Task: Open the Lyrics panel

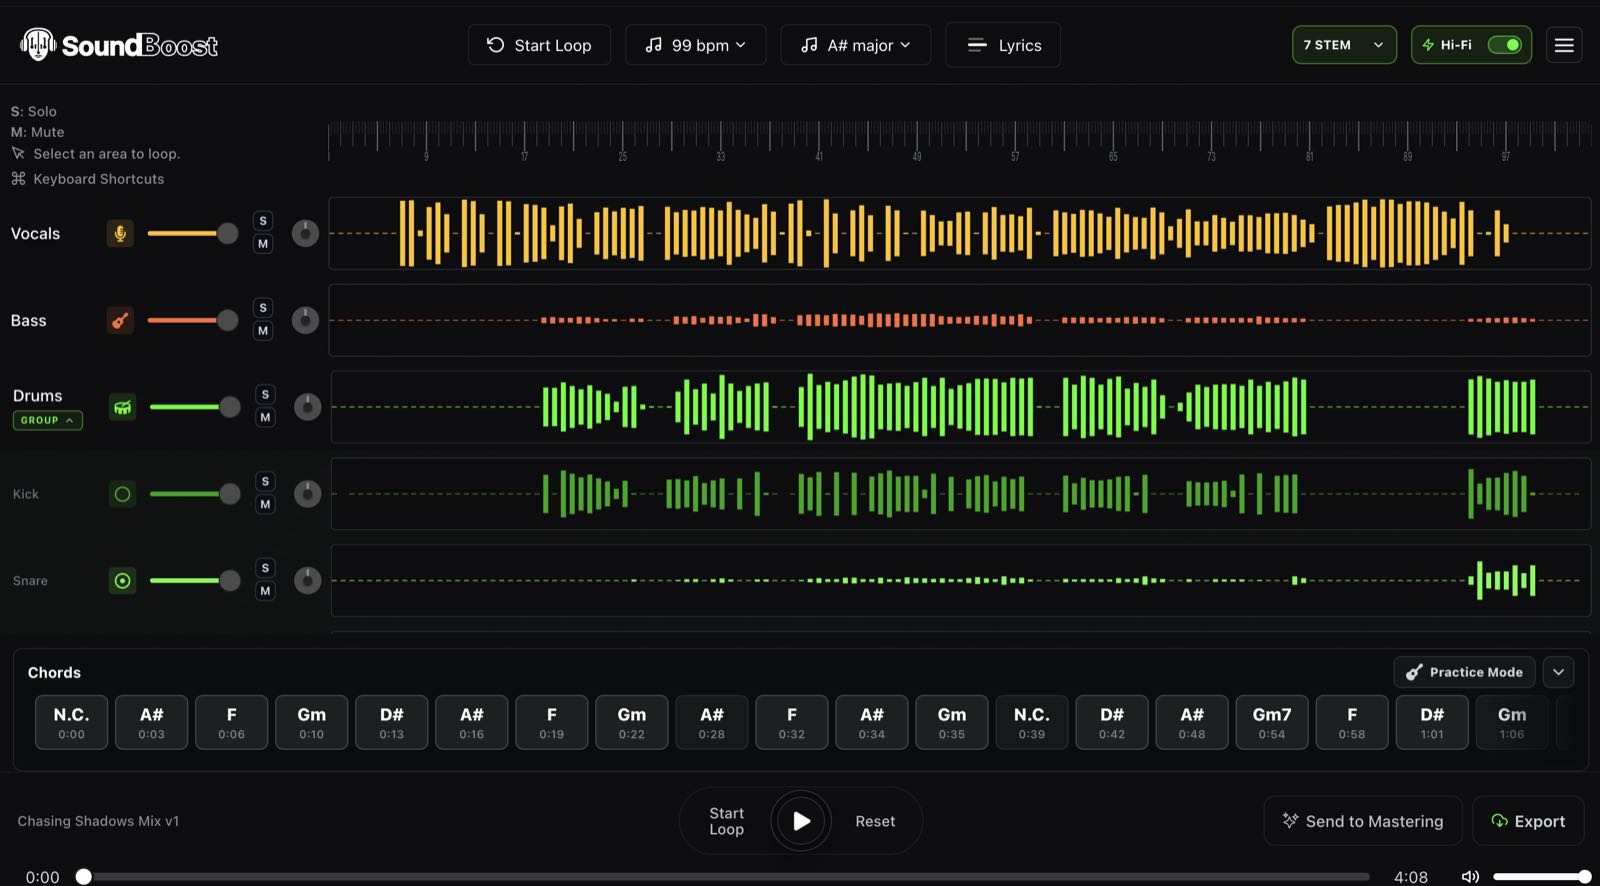Action: [x=1003, y=45]
